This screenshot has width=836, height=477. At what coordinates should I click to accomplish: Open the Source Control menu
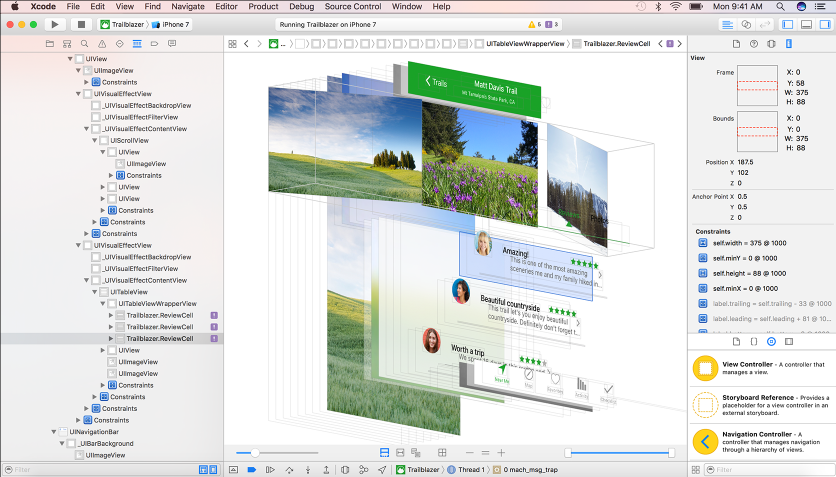click(x=352, y=6)
